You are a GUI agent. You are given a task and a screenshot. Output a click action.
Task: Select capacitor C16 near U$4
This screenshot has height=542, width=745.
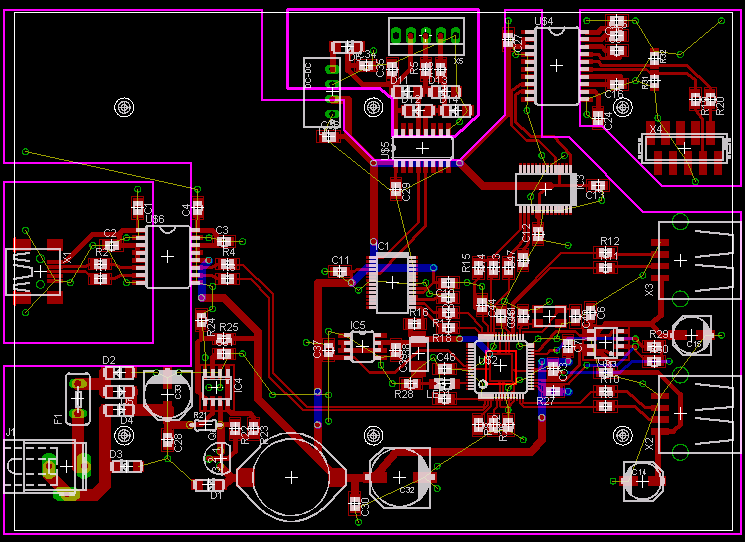coord(617,85)
